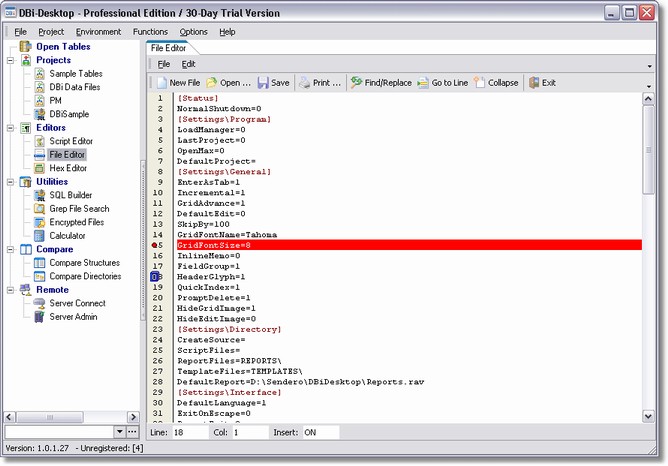Image resolution: width=668 pixels, height=466 pixels.
Task: Click the Insert ON status field
Action: [x=321, y=432]
